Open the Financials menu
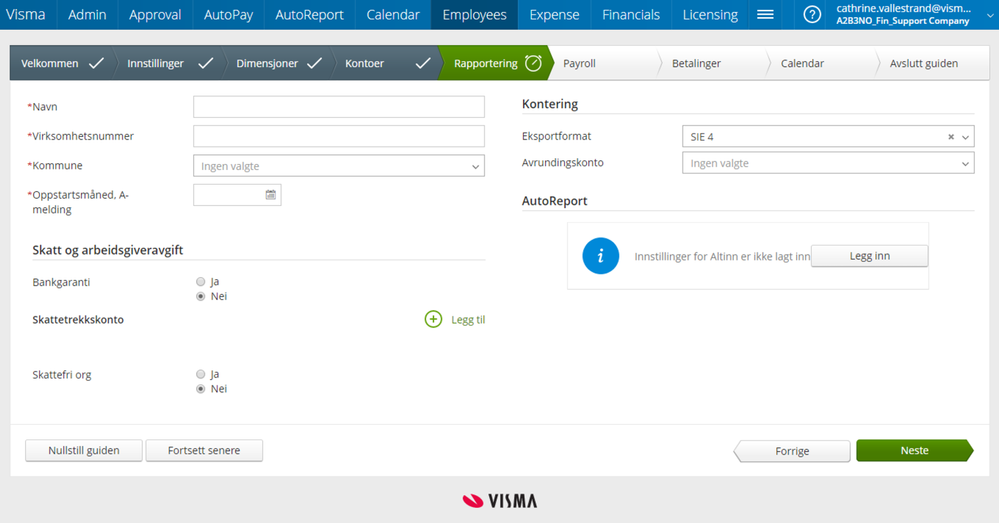 coord(631,14)
